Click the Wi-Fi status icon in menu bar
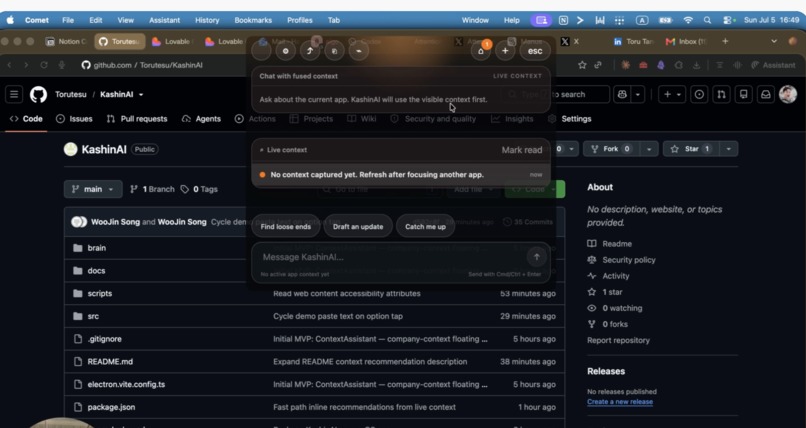Viewport: 806px width, 428px height. click(688, 20)
